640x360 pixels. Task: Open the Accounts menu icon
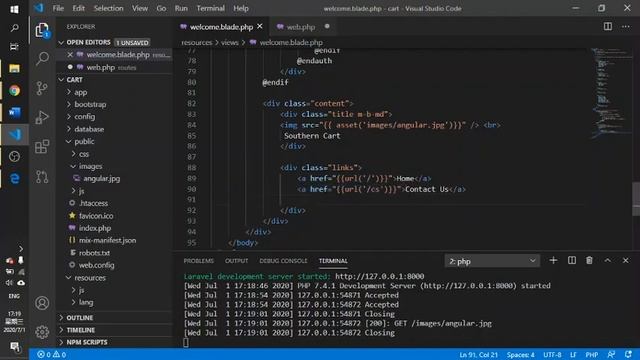pyautogui.click(x=42, y=303)
